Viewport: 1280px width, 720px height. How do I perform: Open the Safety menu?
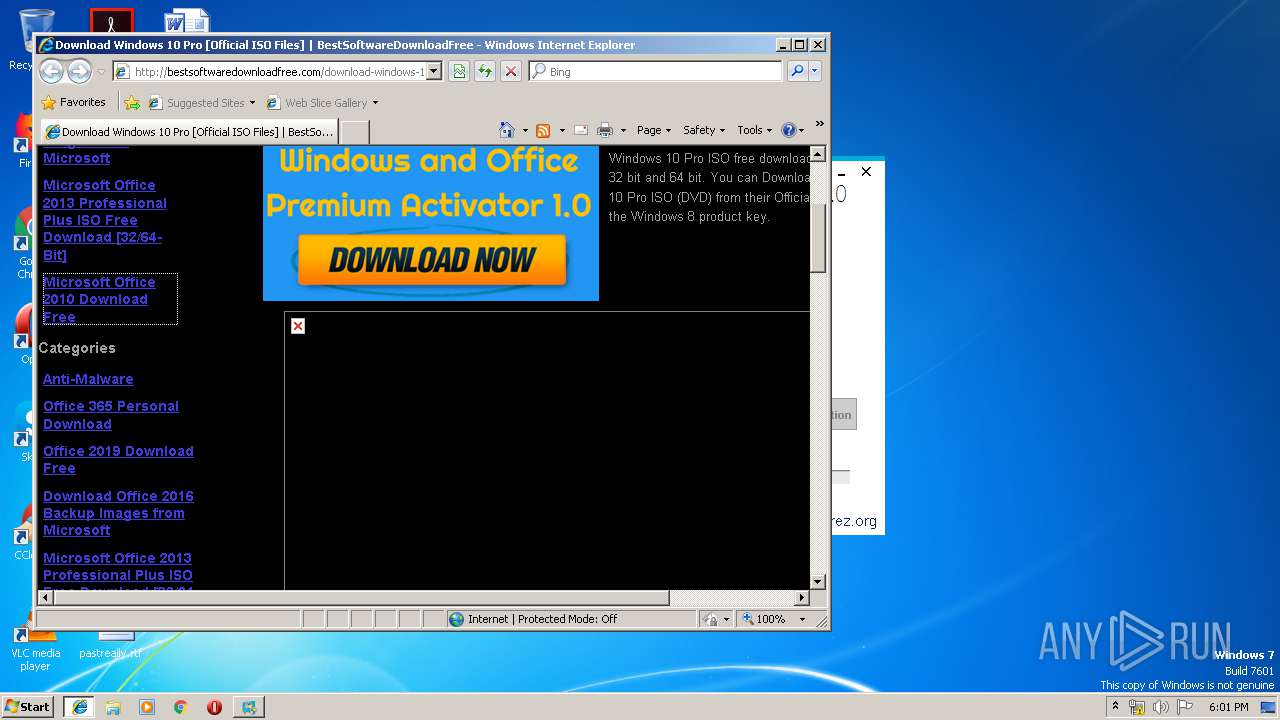tap(704, 130)
